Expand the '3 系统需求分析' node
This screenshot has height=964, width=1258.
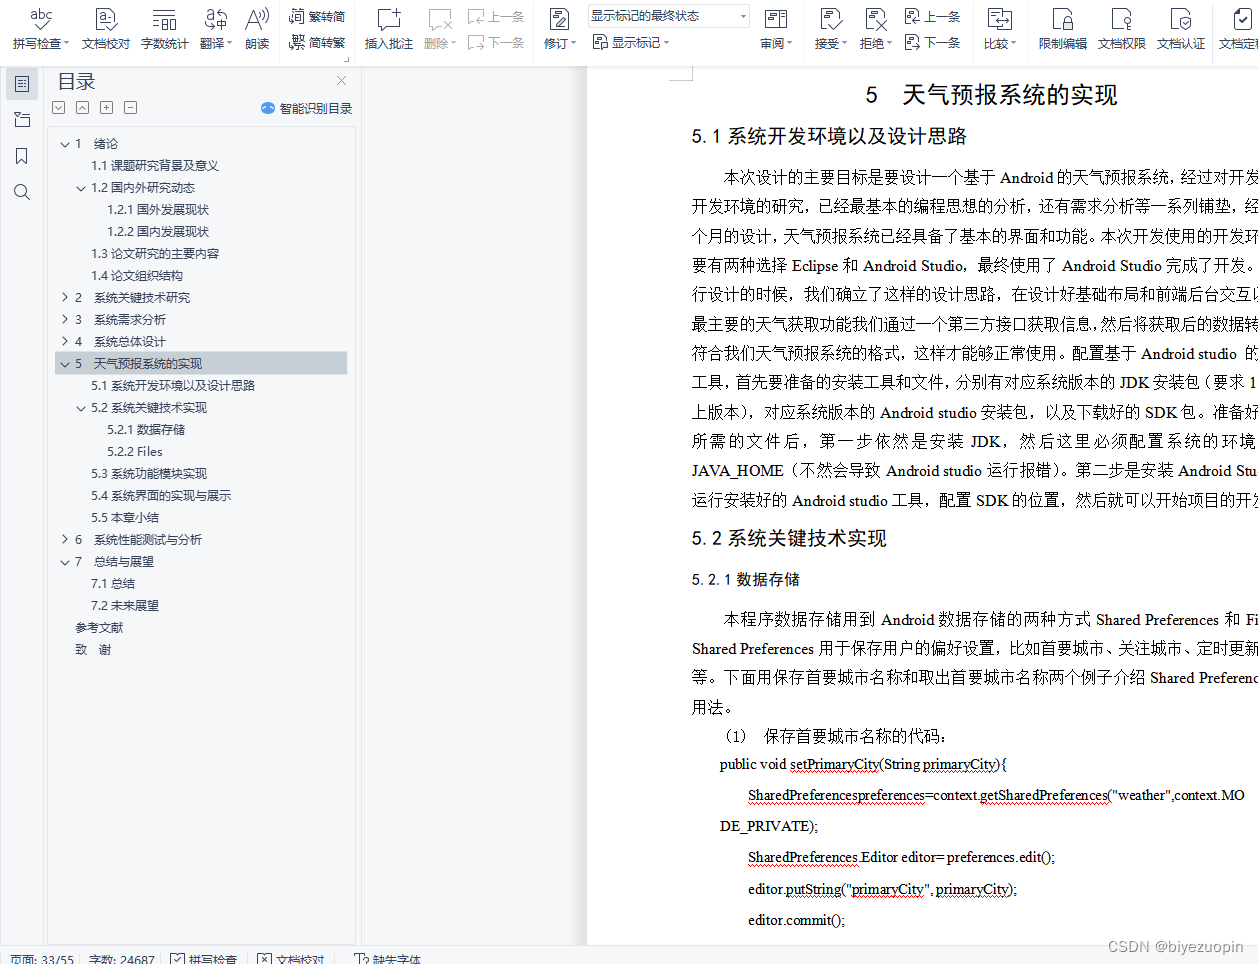pos(65,320)
